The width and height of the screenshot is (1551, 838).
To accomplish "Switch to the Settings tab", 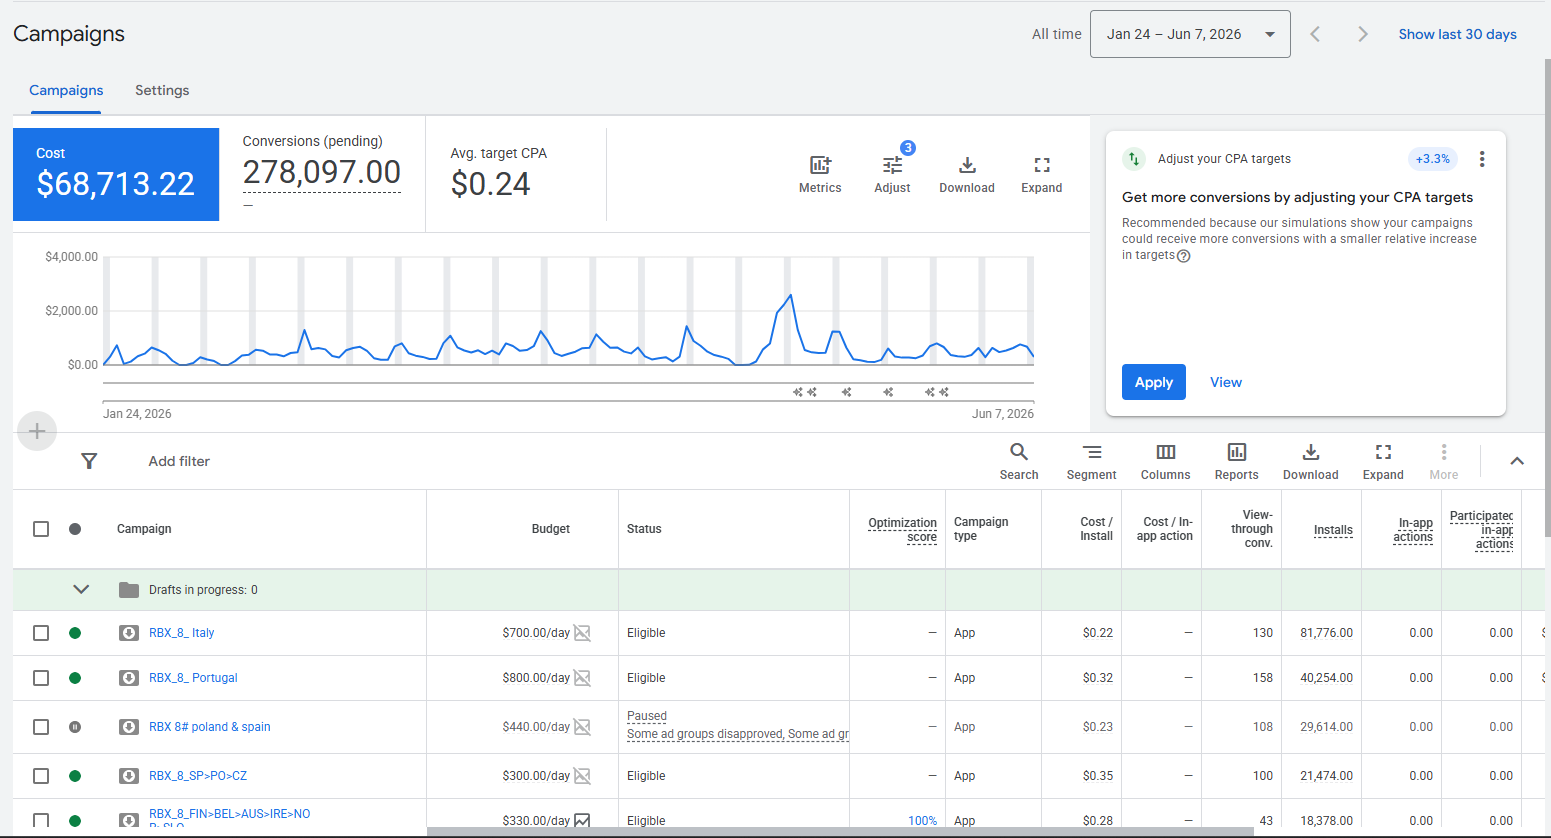I will [162, 90].
